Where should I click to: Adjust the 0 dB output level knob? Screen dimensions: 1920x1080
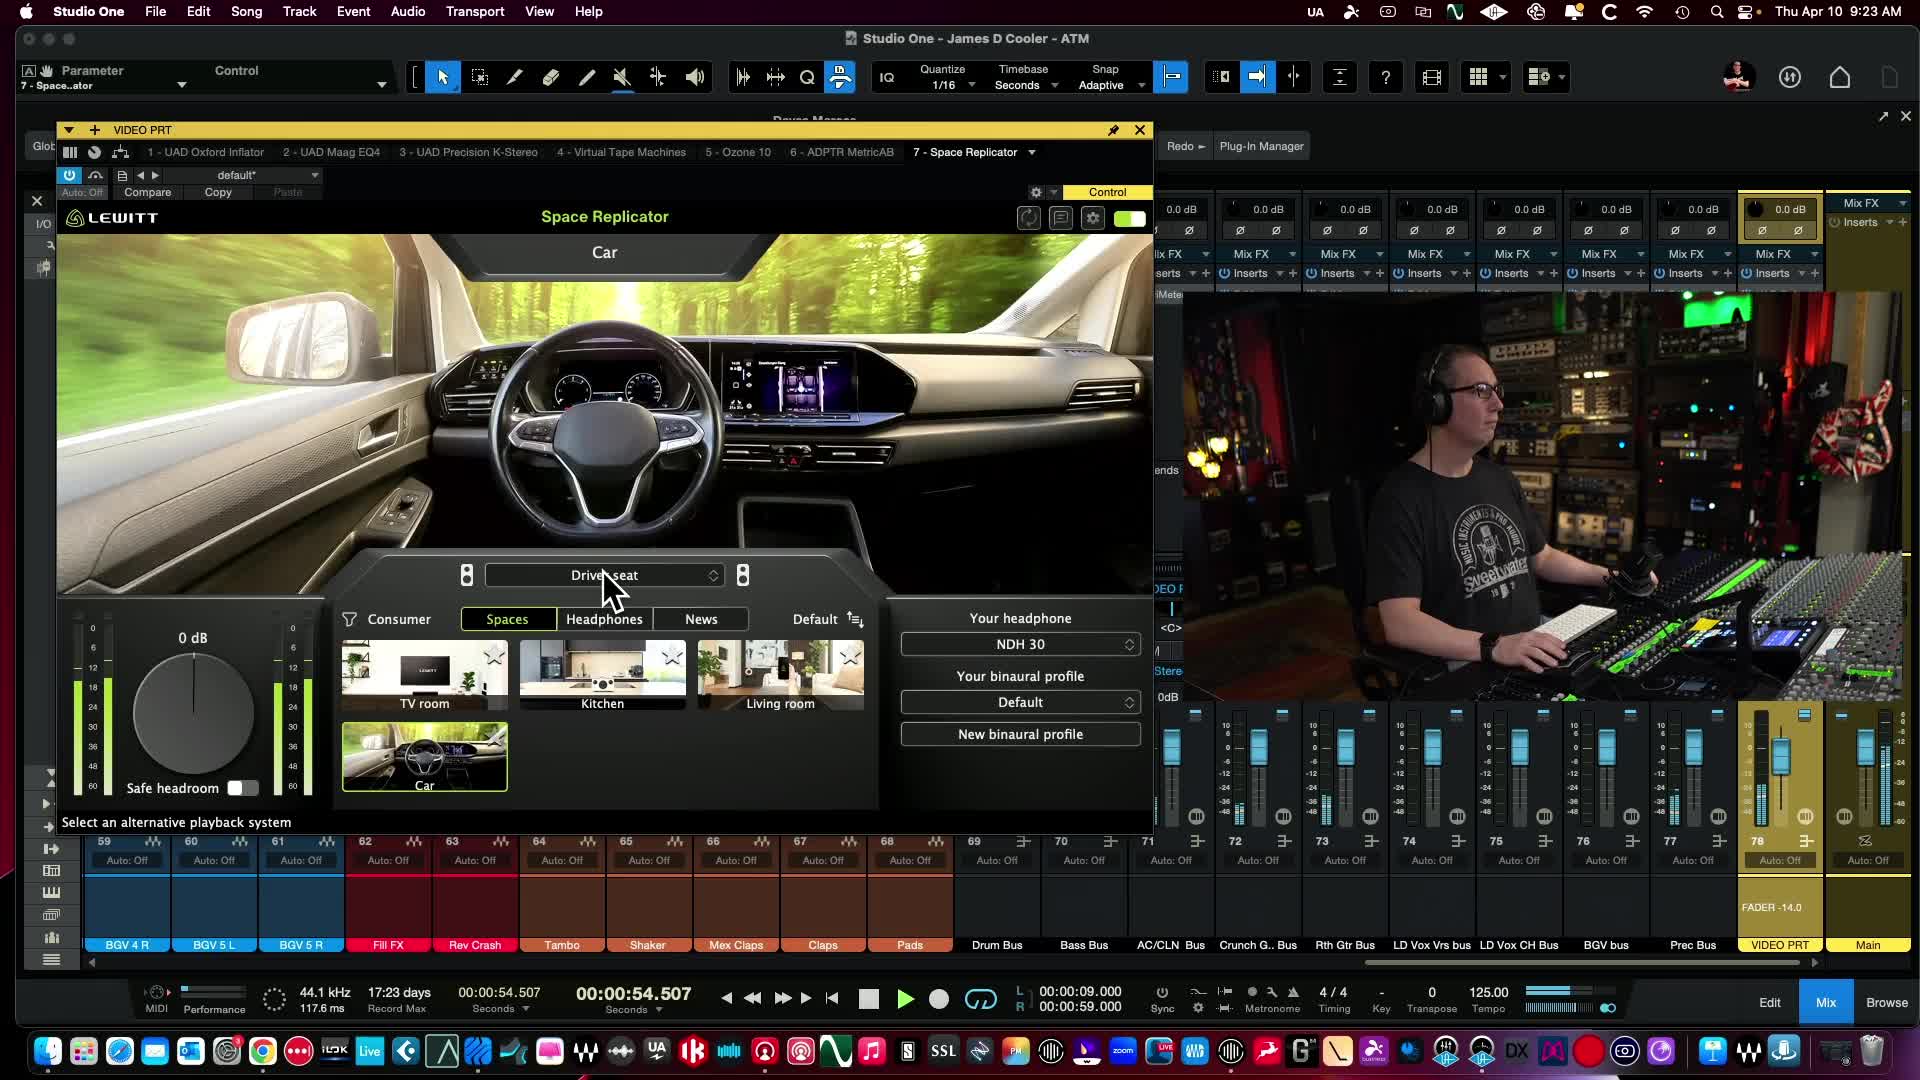click(x=194, y=713)
